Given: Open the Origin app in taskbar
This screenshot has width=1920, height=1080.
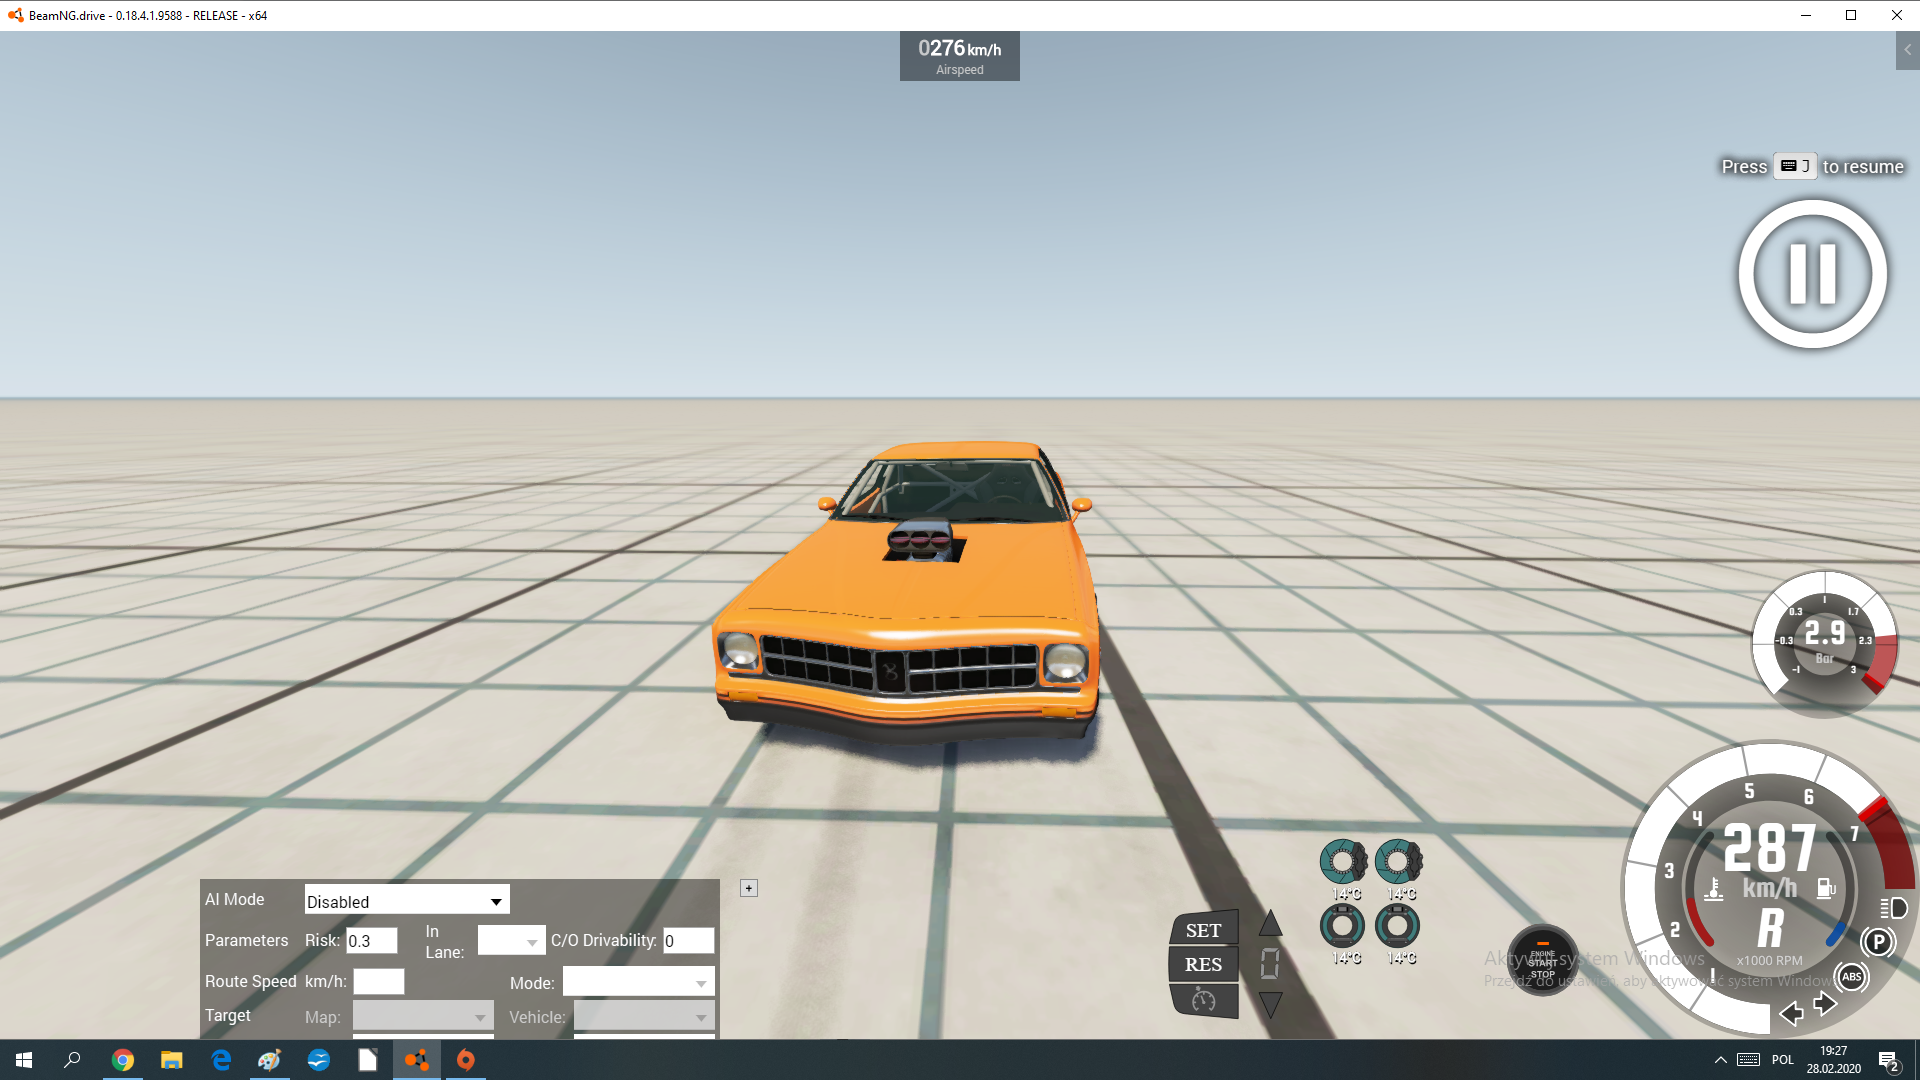Looking at the screenshot, I should (466, 1060).
